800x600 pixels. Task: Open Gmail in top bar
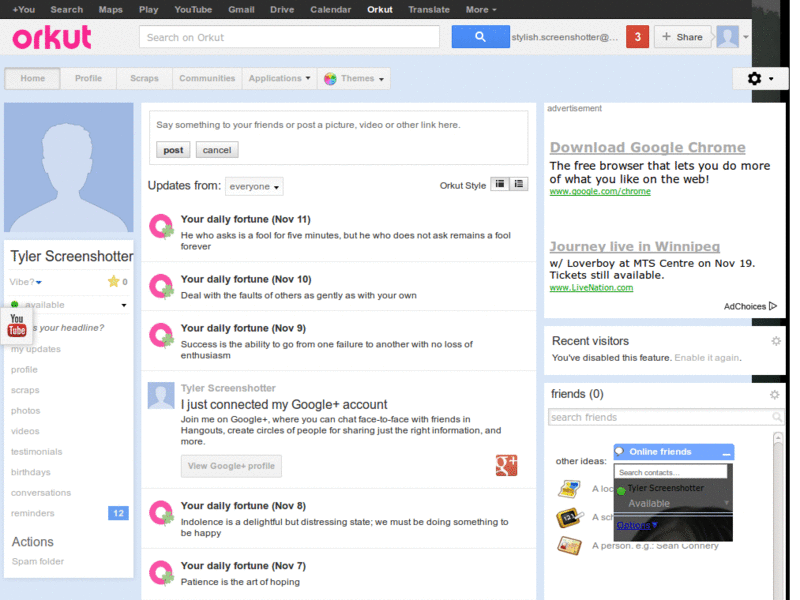(x=241, y=9)
